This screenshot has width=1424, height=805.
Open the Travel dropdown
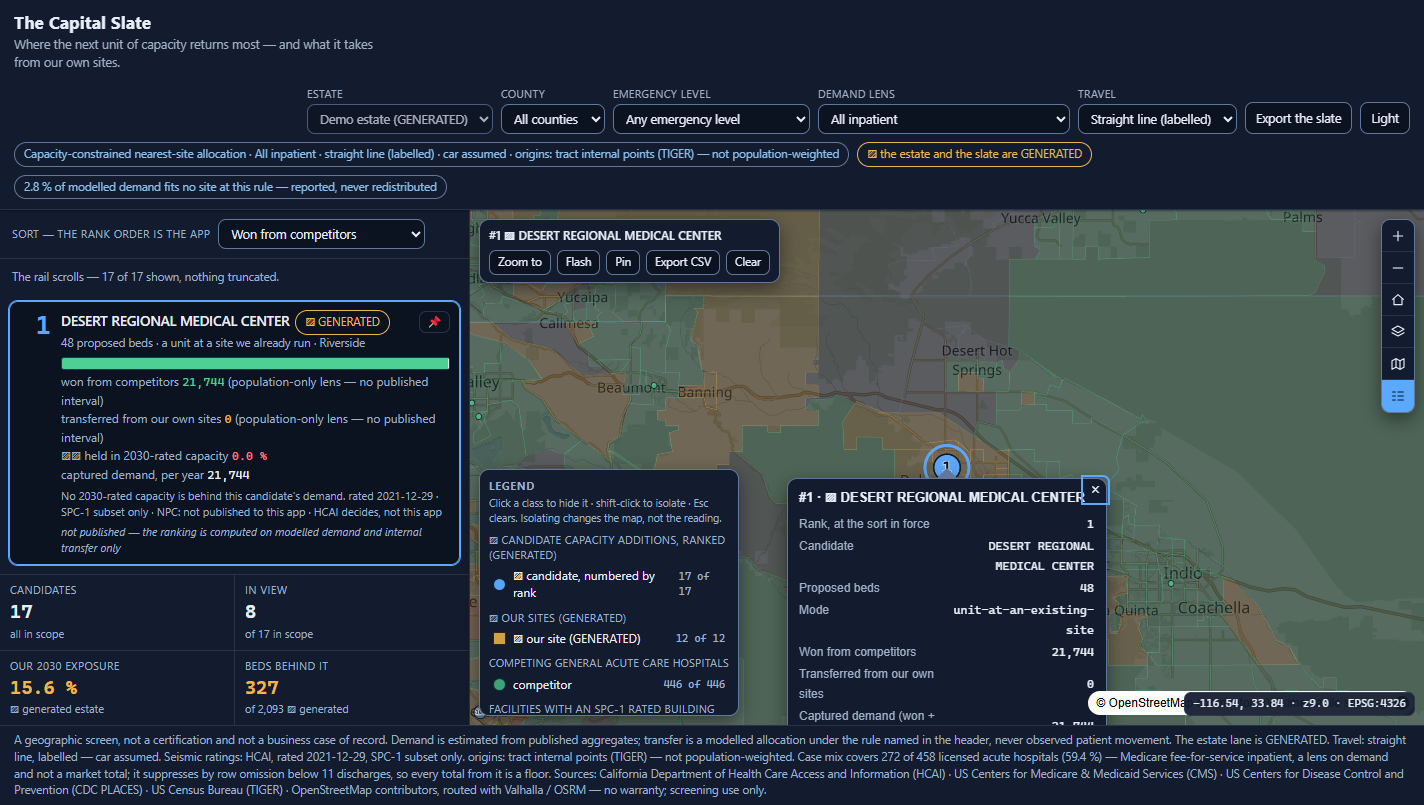1157,119
